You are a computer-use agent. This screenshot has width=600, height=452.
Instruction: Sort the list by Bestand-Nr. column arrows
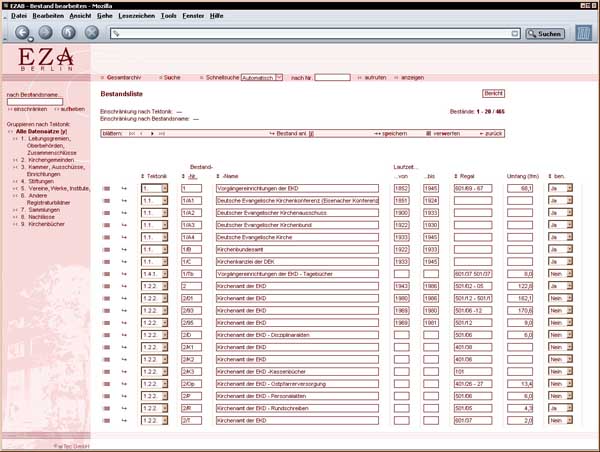click(183, 176)
